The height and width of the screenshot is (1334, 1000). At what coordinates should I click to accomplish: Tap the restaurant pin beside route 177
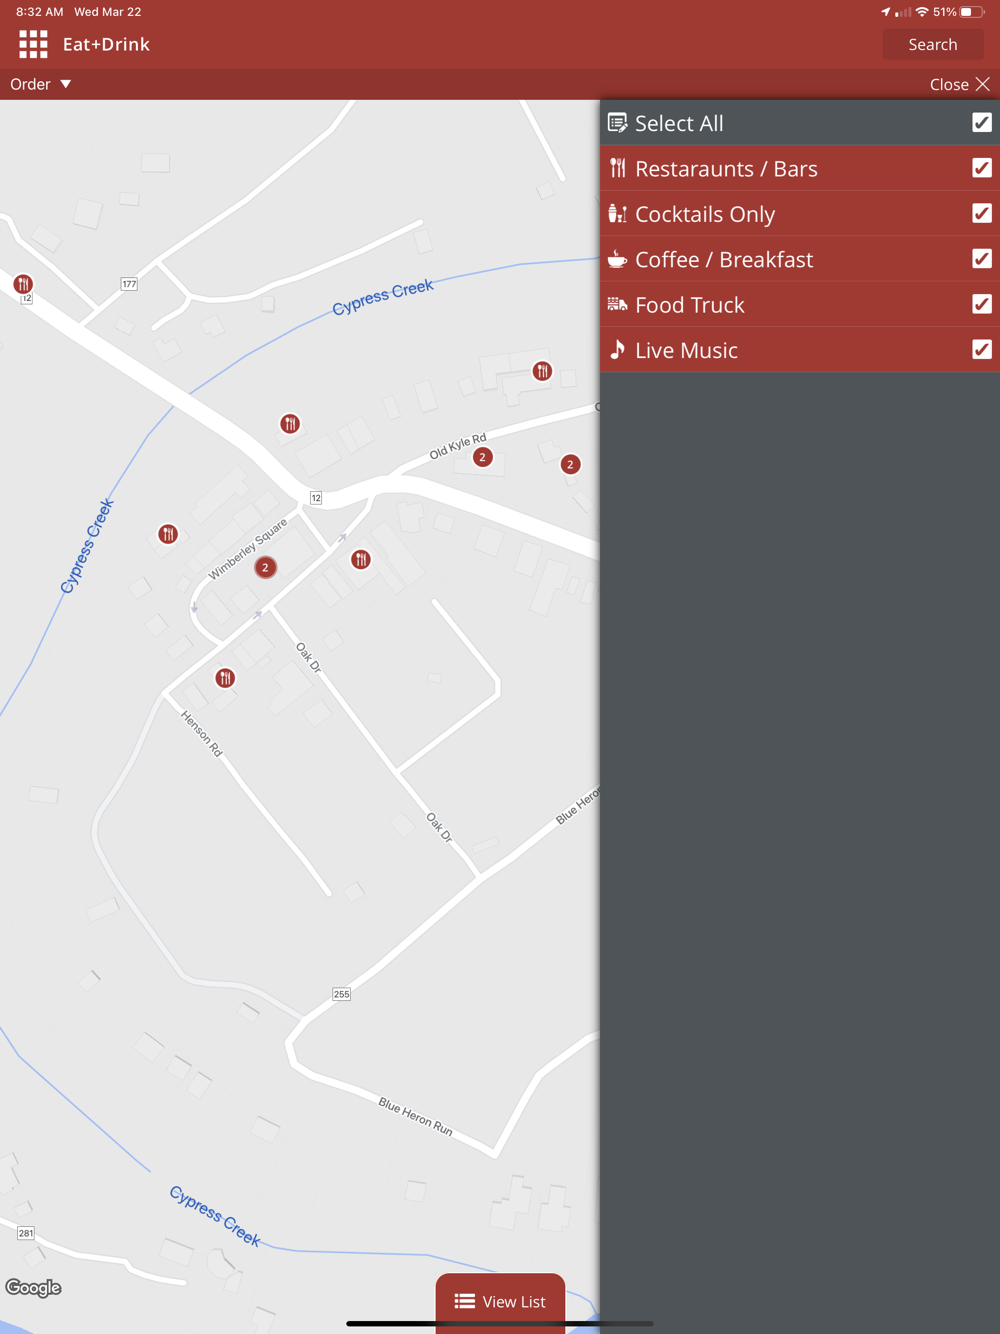coord(23,284)
